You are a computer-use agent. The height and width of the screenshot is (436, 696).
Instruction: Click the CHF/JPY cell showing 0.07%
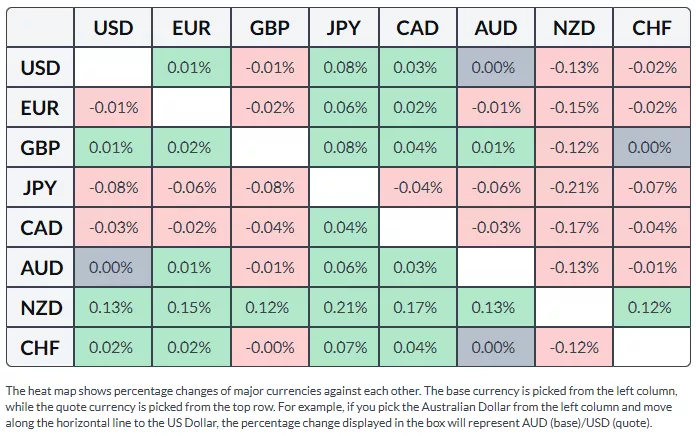343,348
